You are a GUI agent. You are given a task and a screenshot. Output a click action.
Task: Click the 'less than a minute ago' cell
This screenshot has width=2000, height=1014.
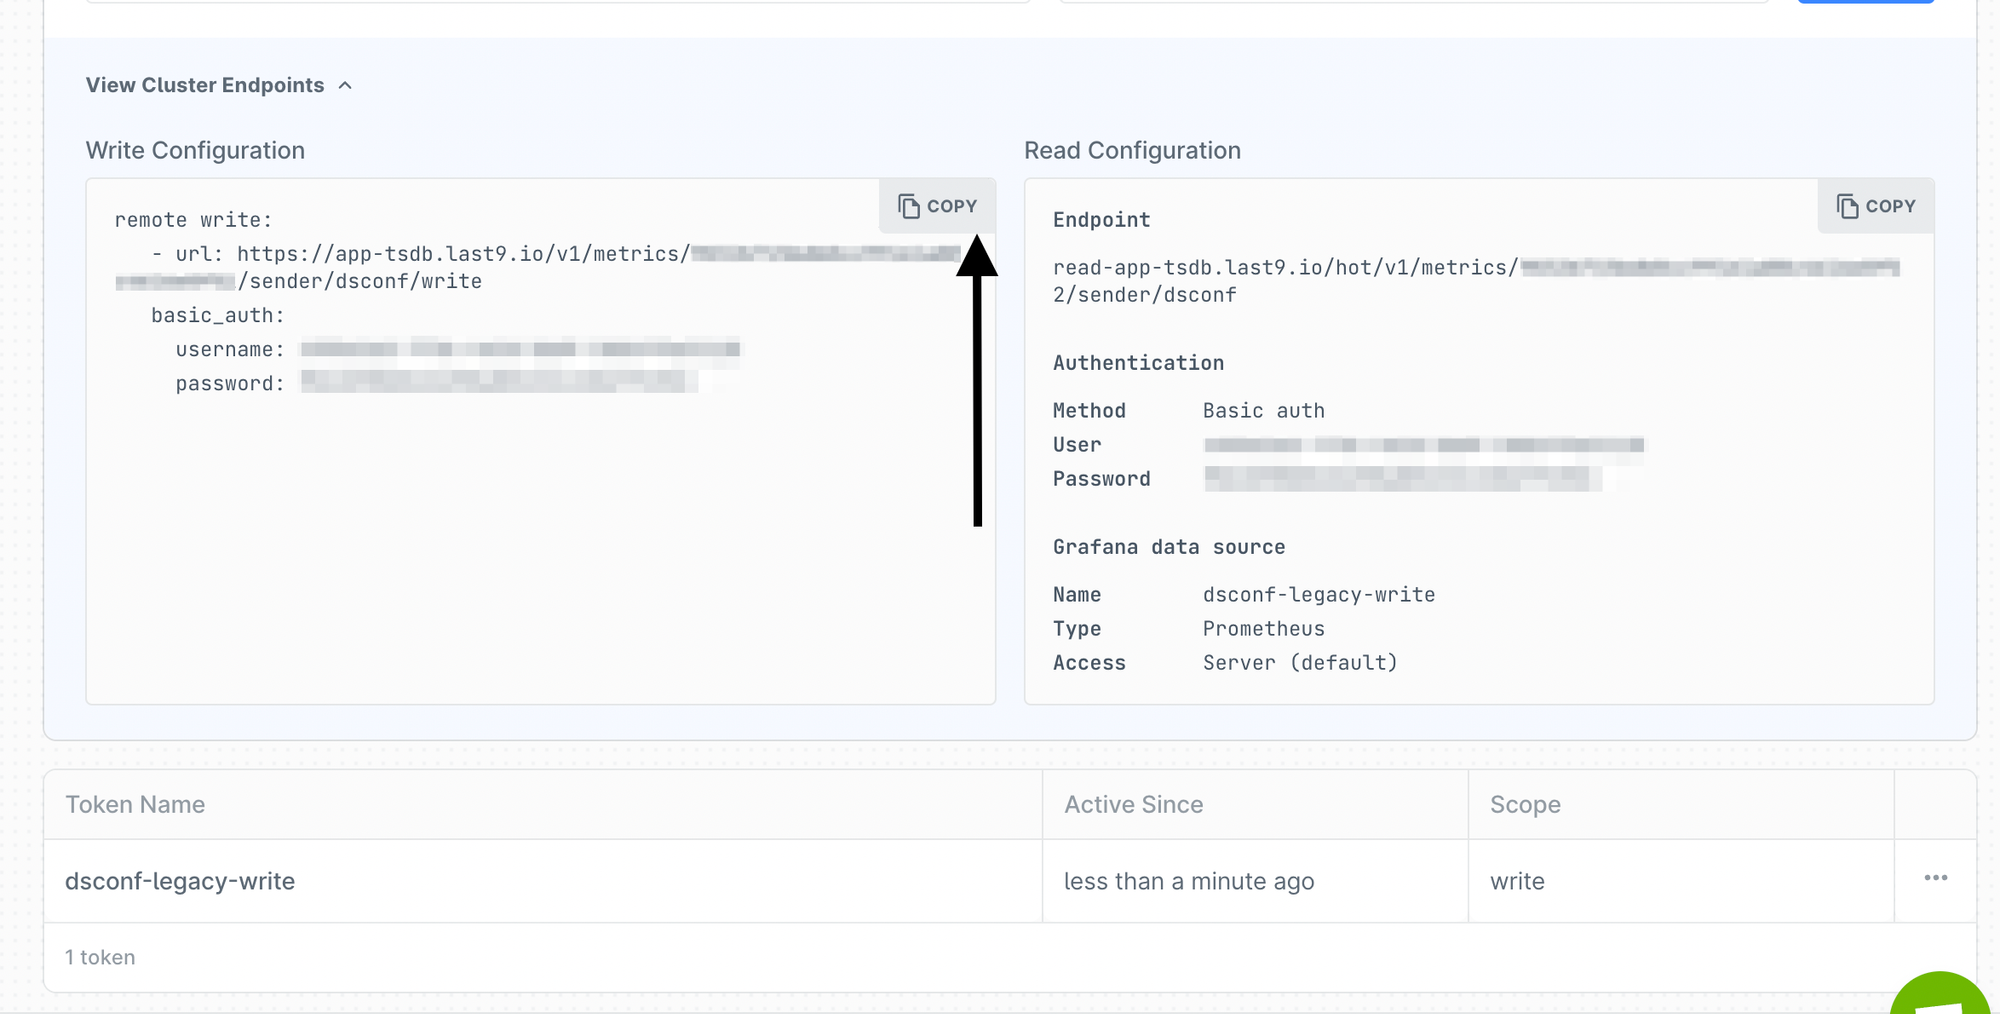[1189, 881]
